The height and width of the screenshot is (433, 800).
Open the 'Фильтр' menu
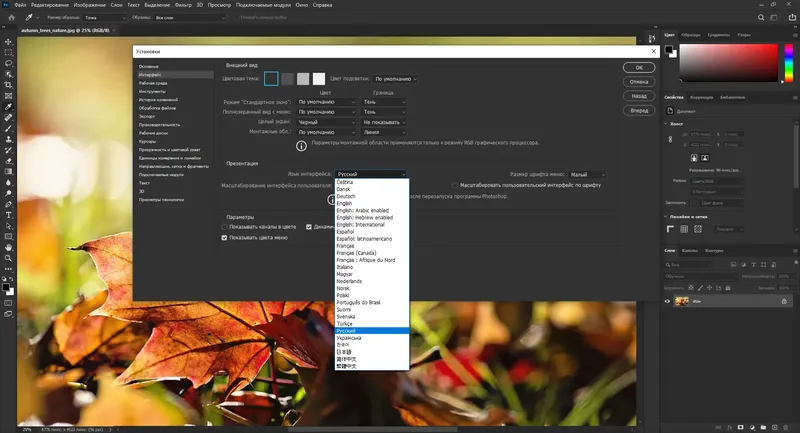[183, 5]
